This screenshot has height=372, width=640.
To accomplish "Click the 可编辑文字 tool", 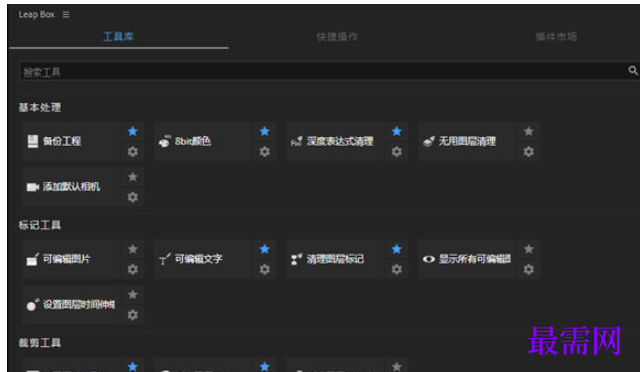I will (203, 259).
